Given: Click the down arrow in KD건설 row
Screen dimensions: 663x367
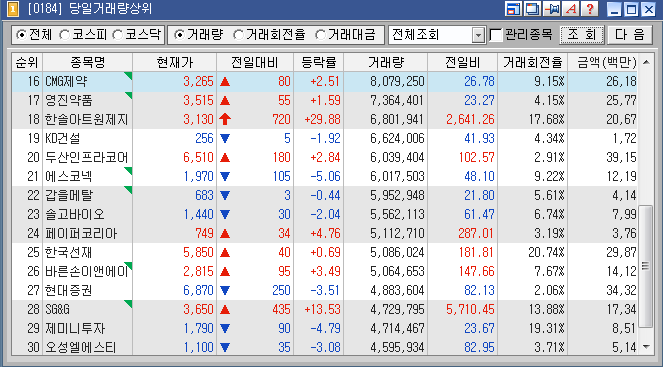Looking at the screenshot, I should tap(225, 139).
